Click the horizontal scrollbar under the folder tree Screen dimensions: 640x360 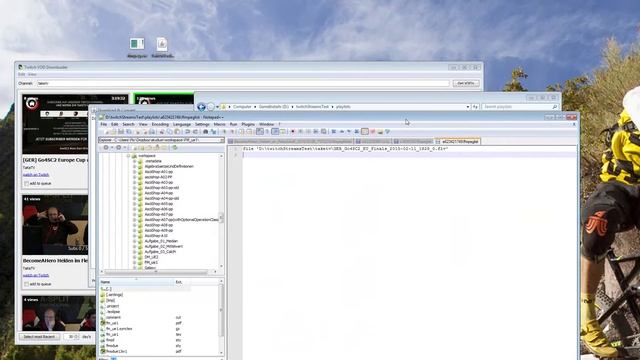158,272
